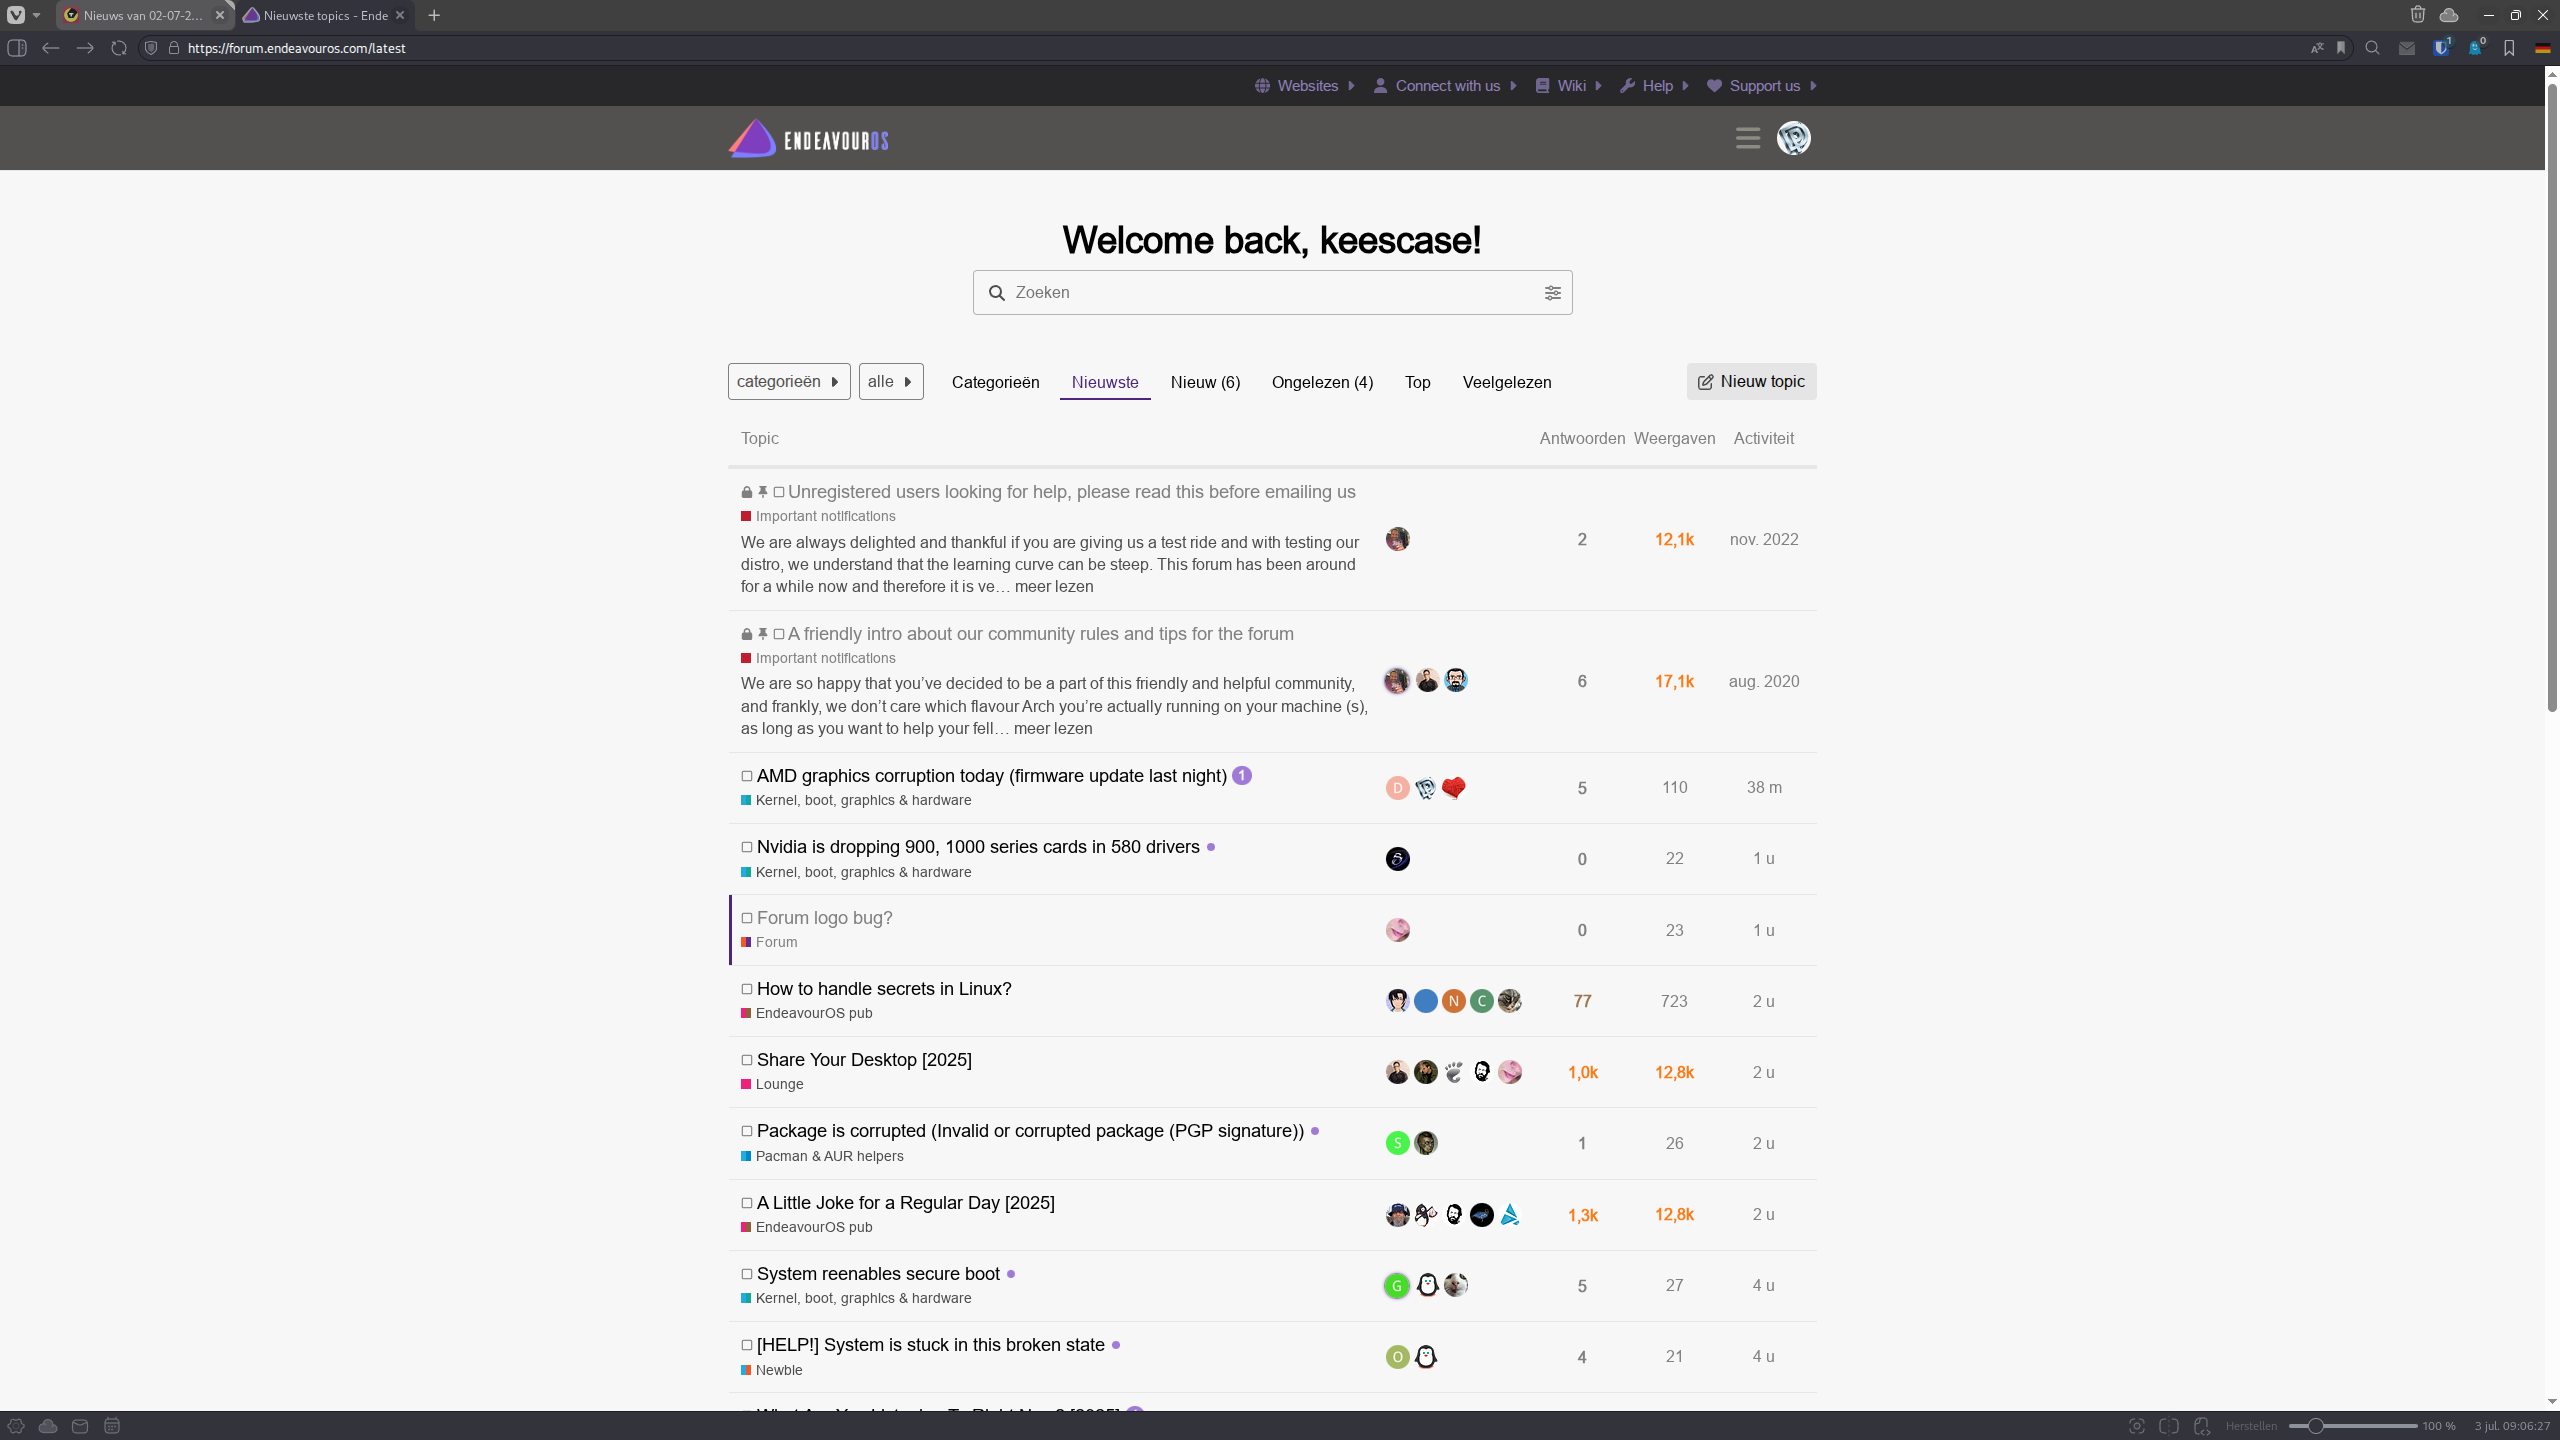This screenshot has width=2560, height=1440.
Task: Tick the checkbox for AMD graphics corruption topic
Action: pyautogui.click(x=747, y=776)
